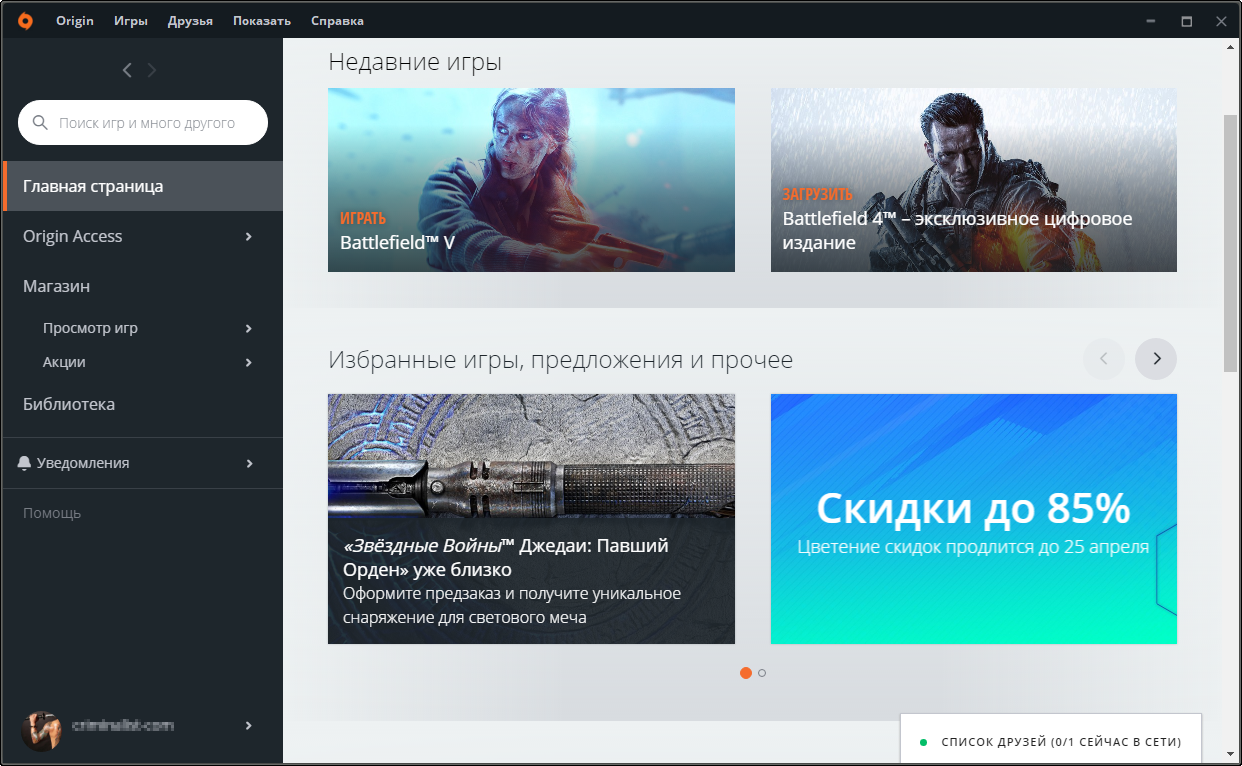Open Origin Access section
Viewport: 1242px width, 766px height.
[142, 236]
